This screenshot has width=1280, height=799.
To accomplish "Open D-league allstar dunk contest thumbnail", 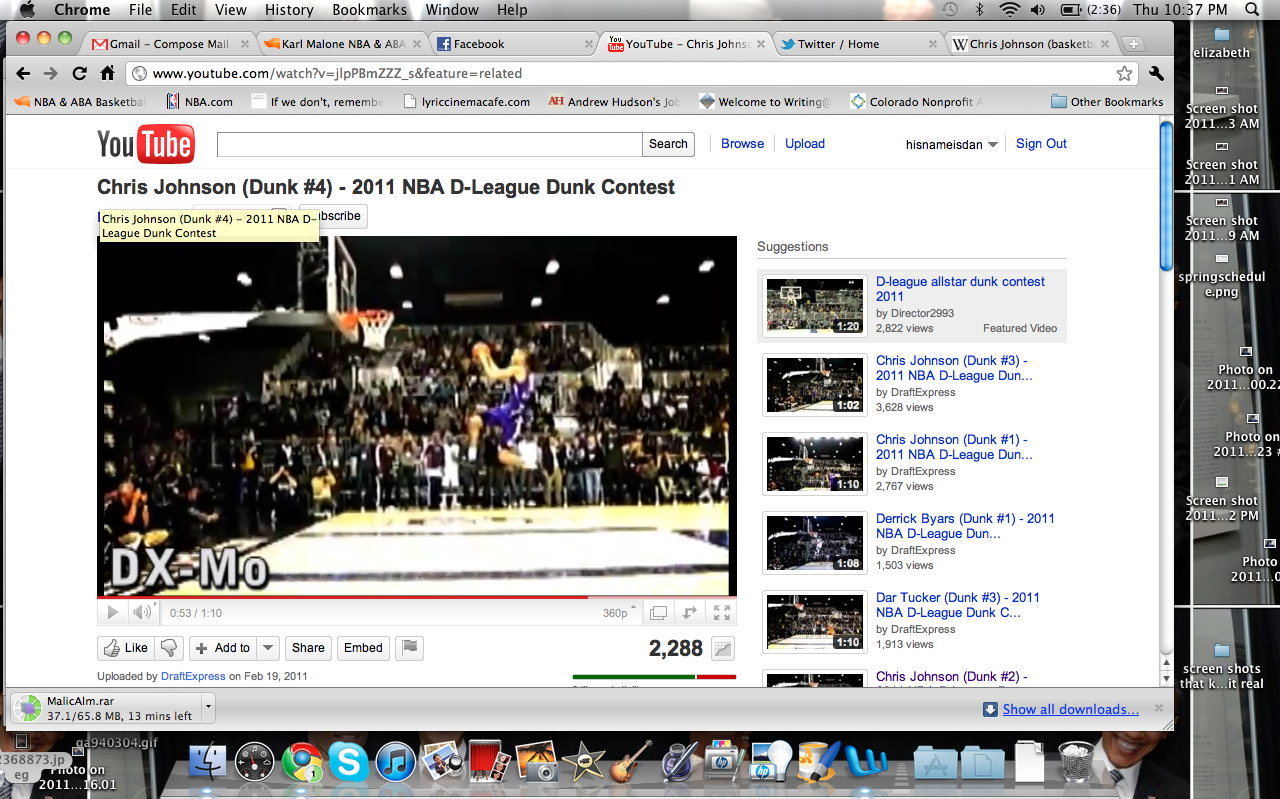I will click(x=814, y=305).
